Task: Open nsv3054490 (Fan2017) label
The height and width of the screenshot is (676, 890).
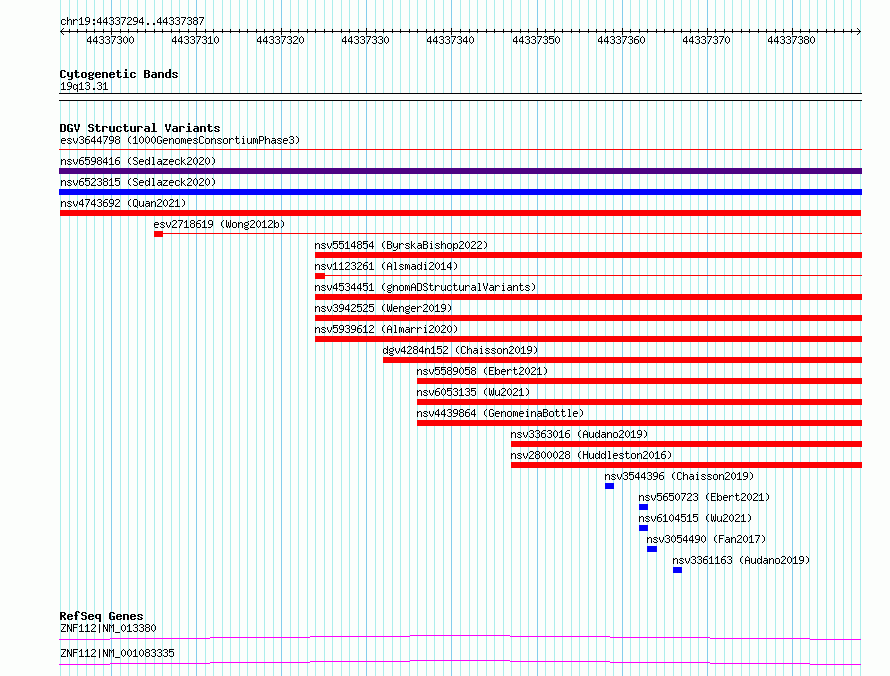Action: click(706, 539)
